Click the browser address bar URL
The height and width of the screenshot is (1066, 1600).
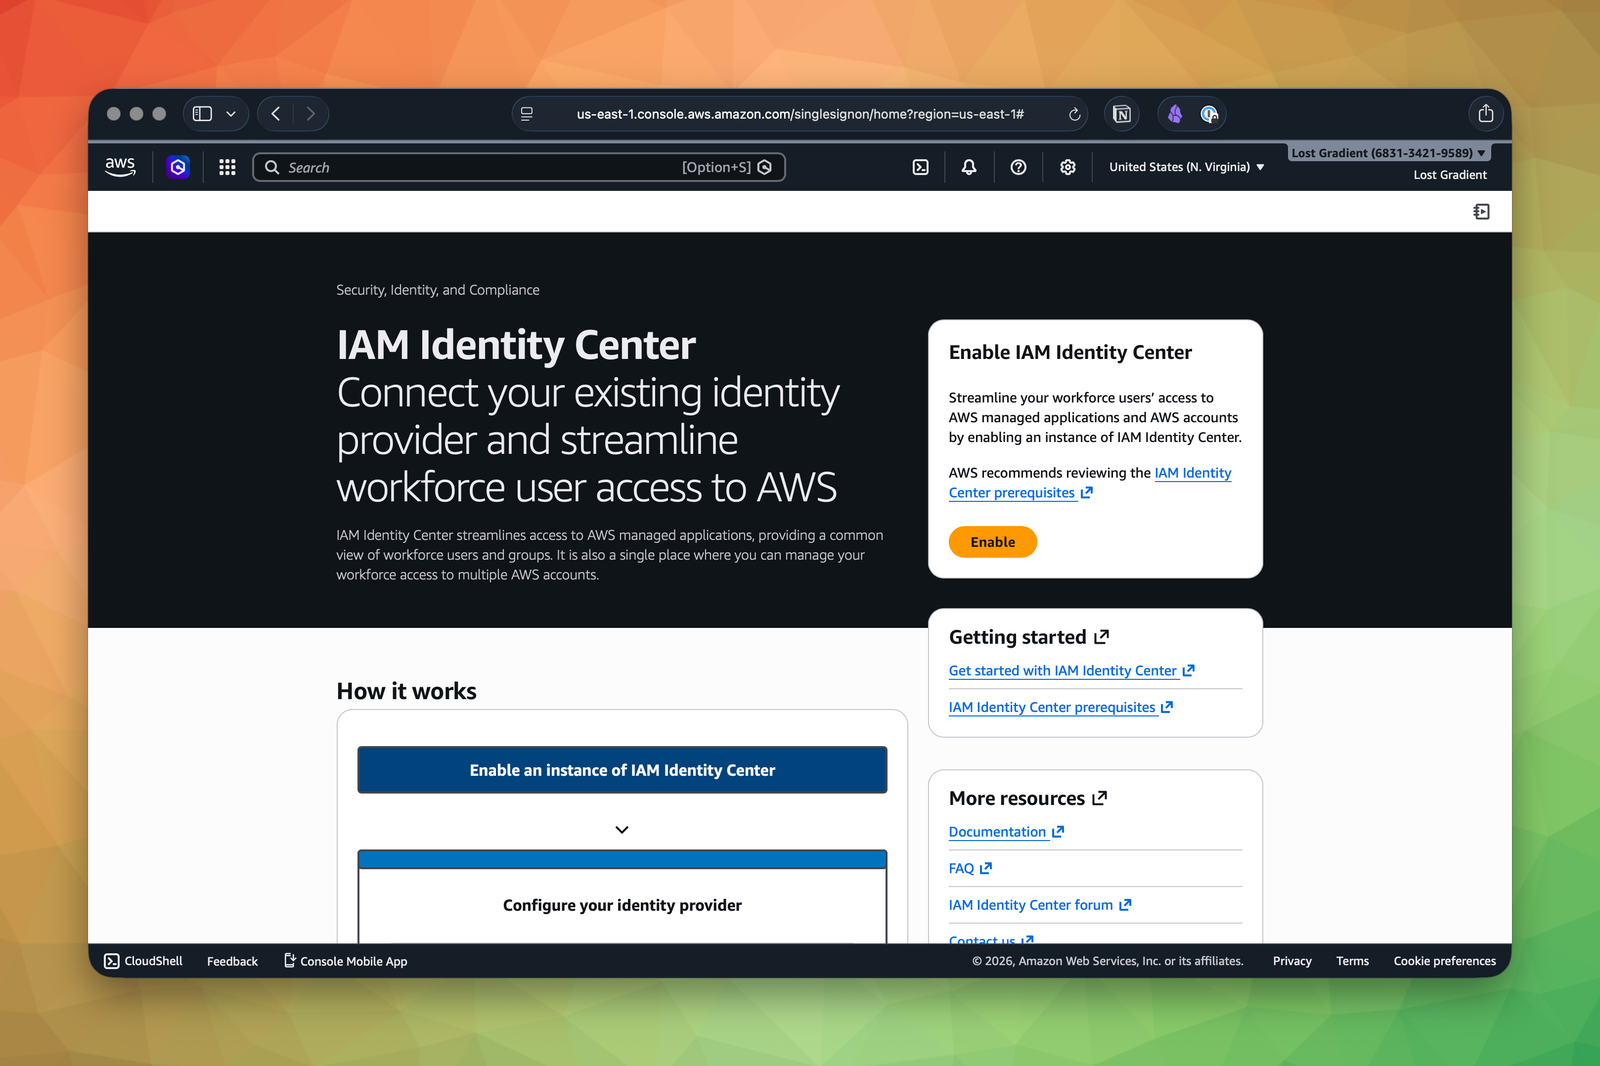pos(799,114)
